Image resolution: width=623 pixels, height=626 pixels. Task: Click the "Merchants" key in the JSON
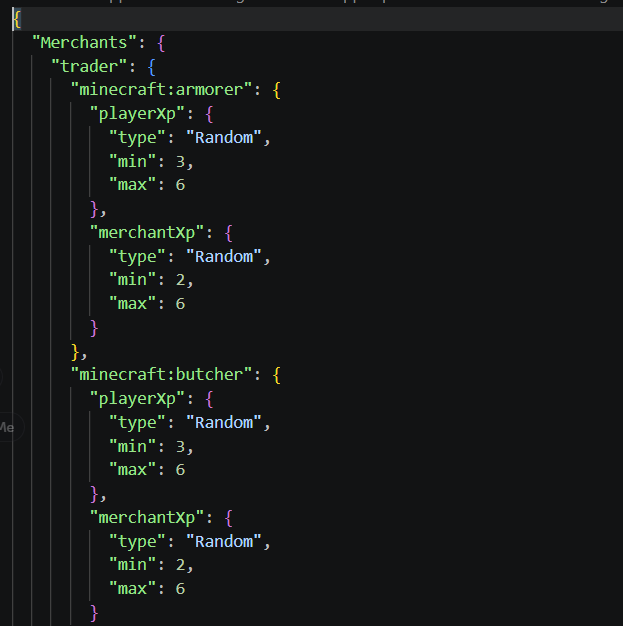click(x=84, y=42)
